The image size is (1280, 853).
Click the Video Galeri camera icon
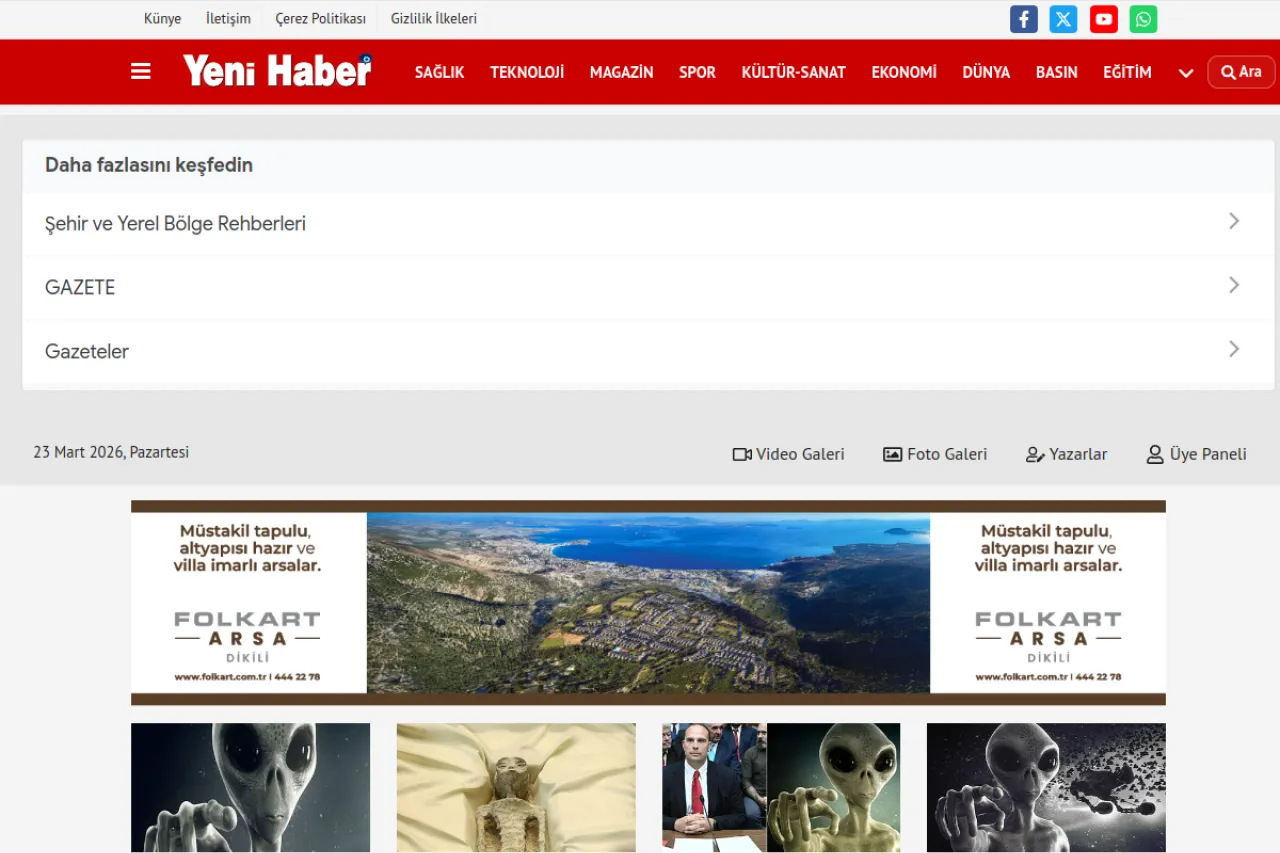pyautogui.click(x=742, y=453)
